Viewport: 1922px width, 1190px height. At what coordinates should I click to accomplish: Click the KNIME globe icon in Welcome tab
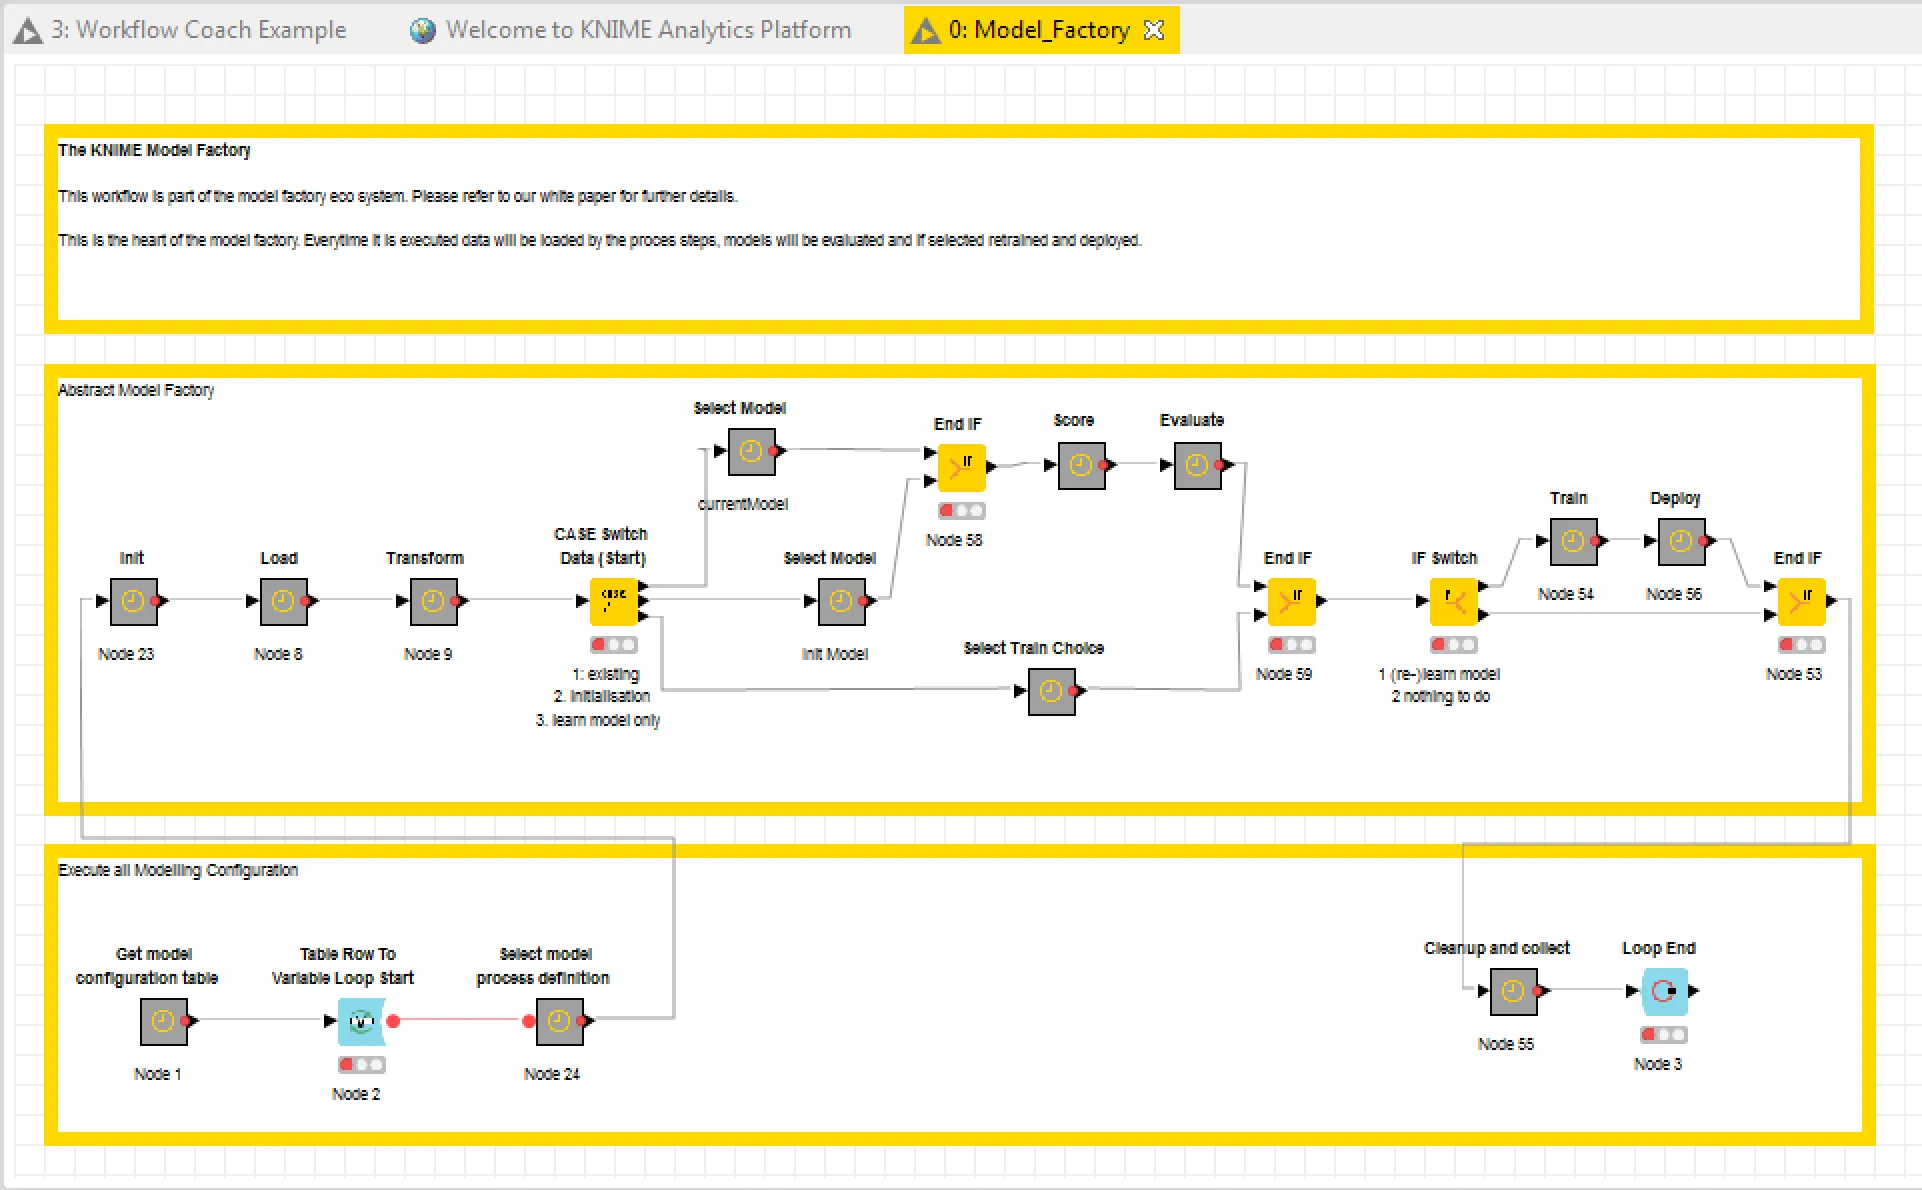point(423,30)
